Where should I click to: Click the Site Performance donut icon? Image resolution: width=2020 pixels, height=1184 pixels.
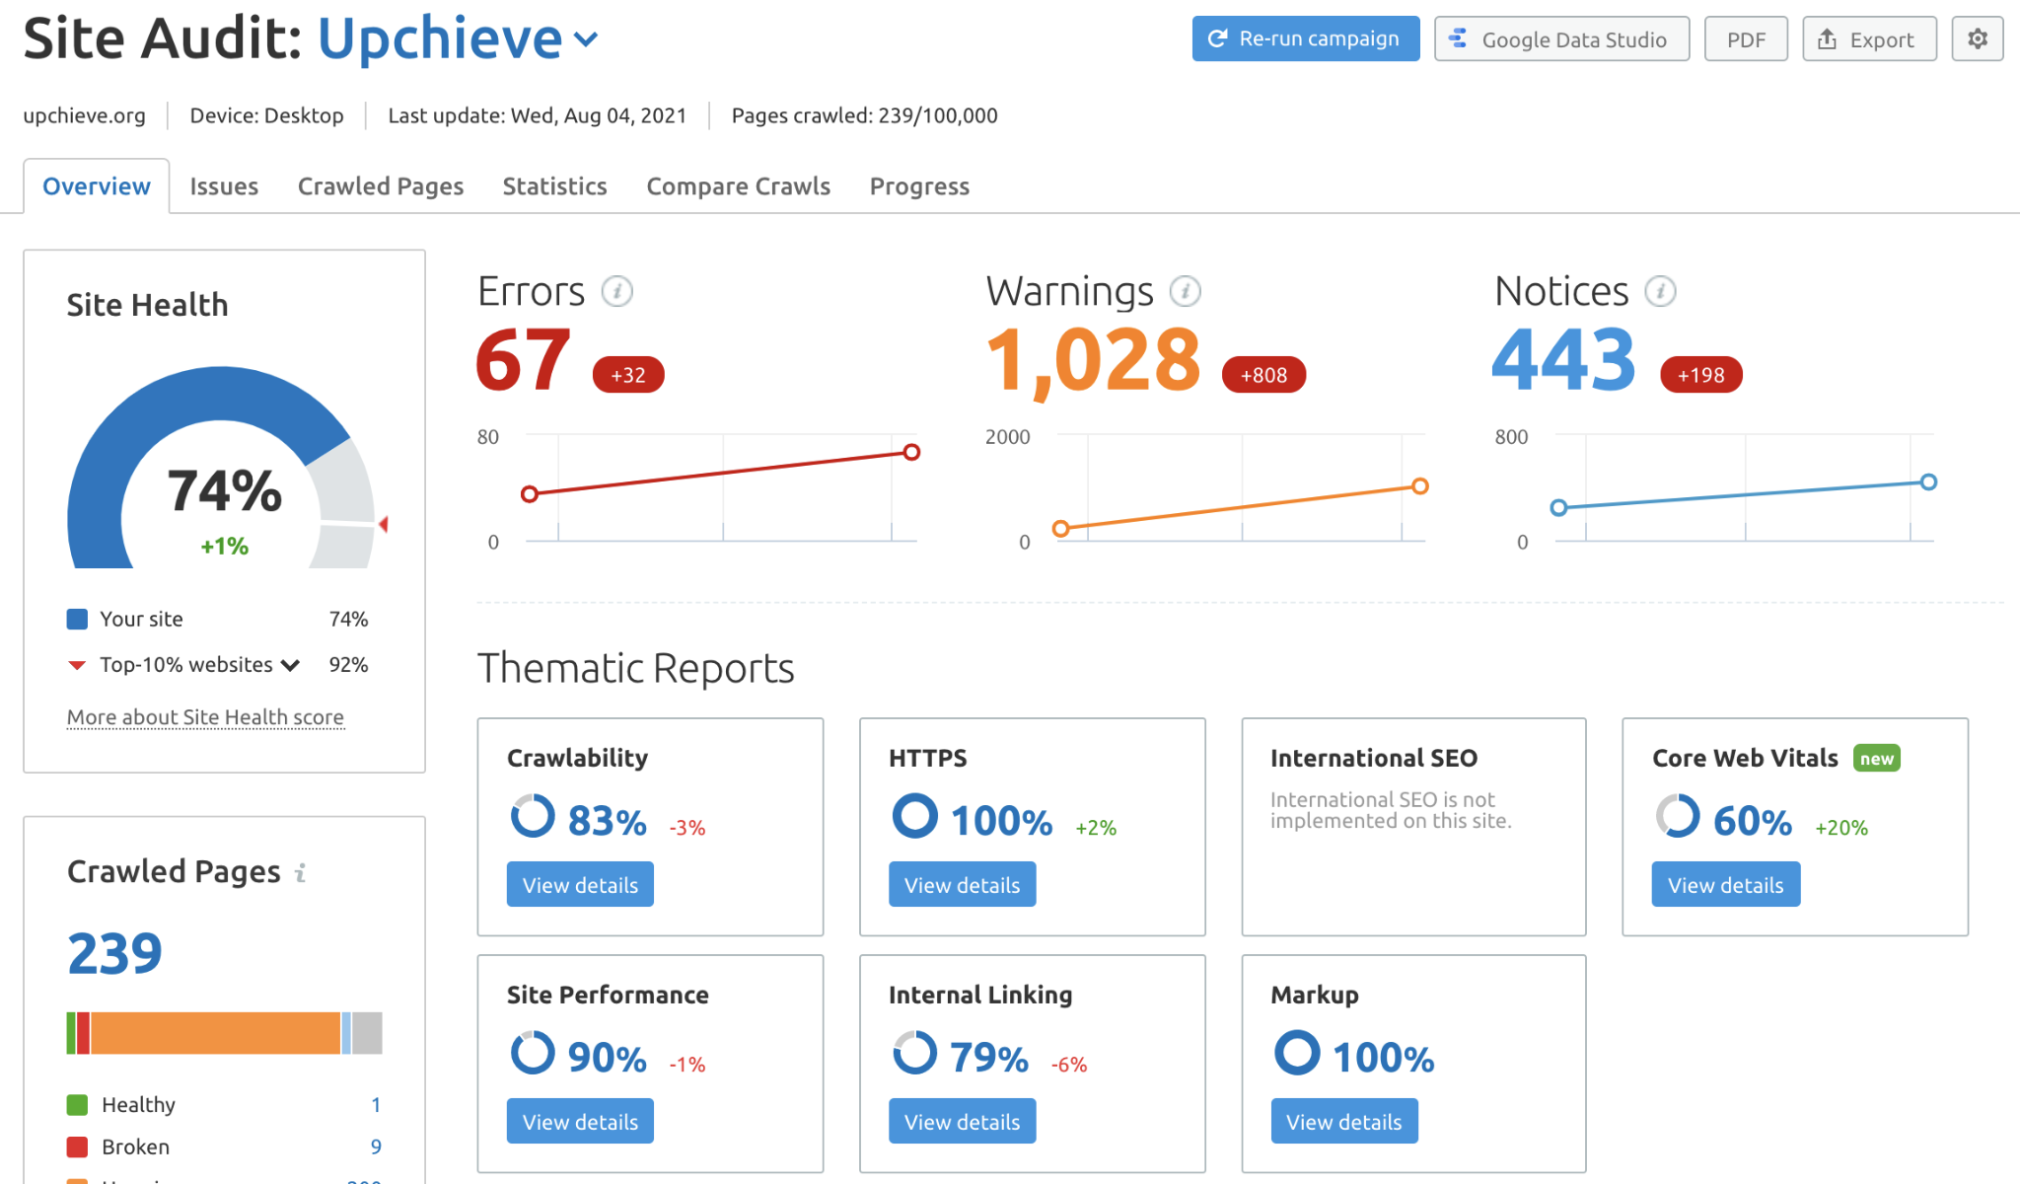click(x=532, y=1053)
